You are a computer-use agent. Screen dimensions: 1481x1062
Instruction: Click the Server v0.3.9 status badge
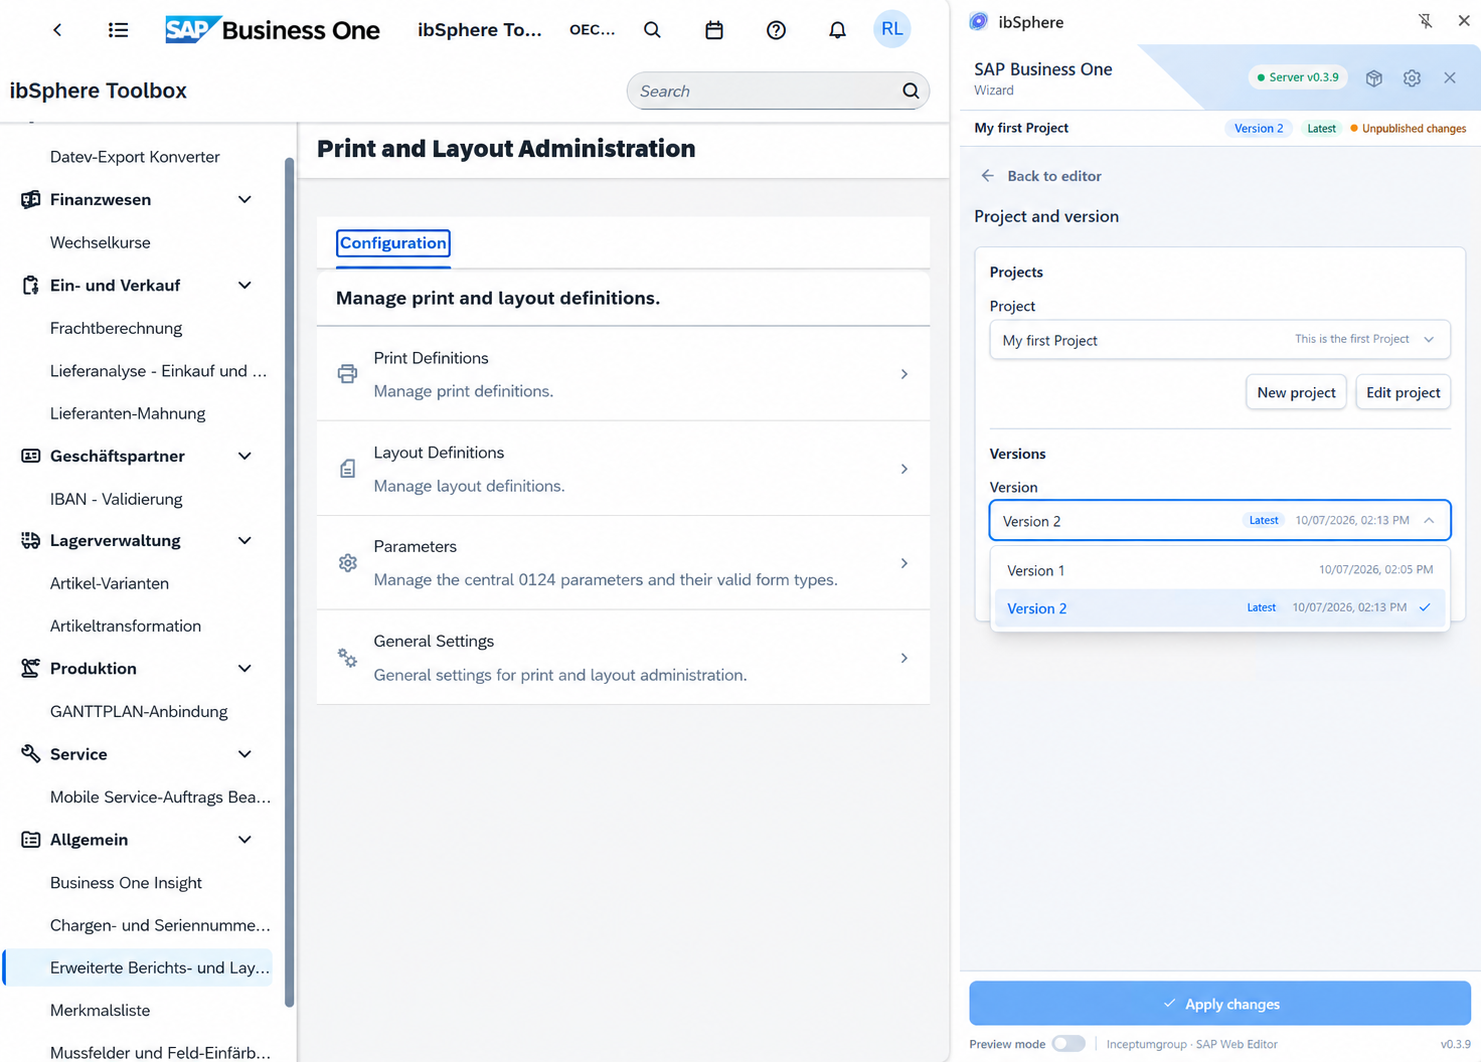click(1298, 77)
